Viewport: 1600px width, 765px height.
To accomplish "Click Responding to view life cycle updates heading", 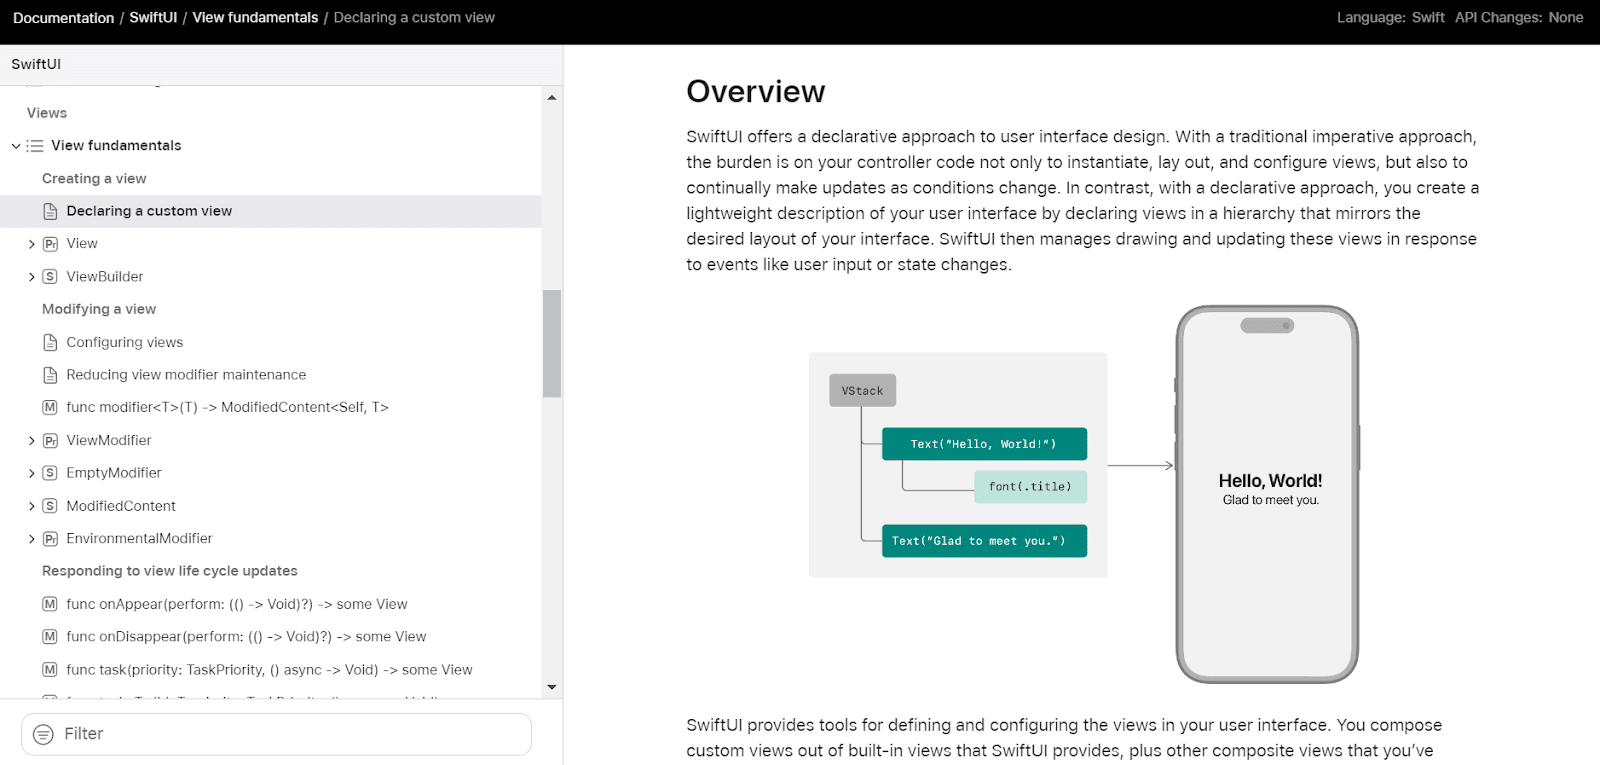I will tap(170, 571).
